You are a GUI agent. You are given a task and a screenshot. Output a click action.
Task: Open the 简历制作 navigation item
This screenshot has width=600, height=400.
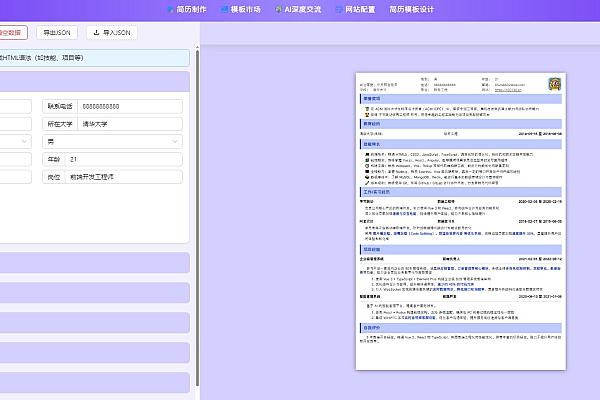point(187,9)
